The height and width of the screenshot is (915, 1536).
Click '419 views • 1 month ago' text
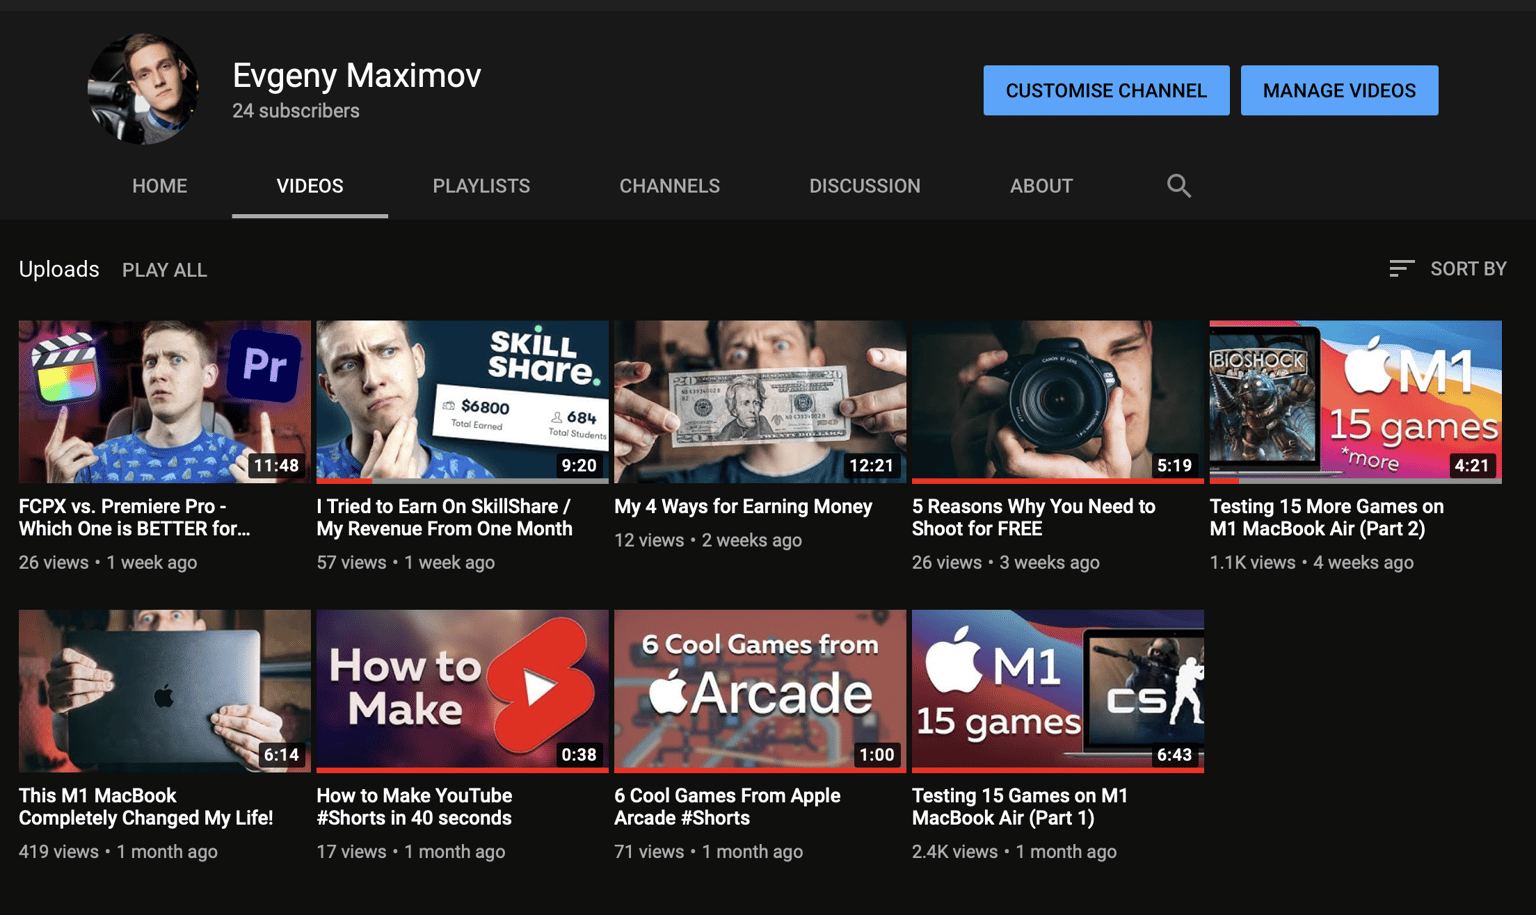click(x=118, y=852)
